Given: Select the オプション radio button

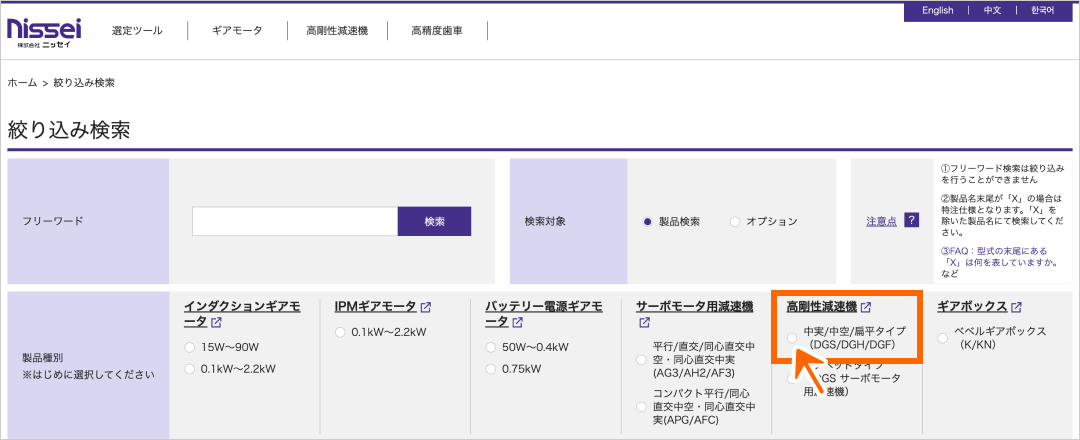Looking at the screenshot, I should pos(735,222).
